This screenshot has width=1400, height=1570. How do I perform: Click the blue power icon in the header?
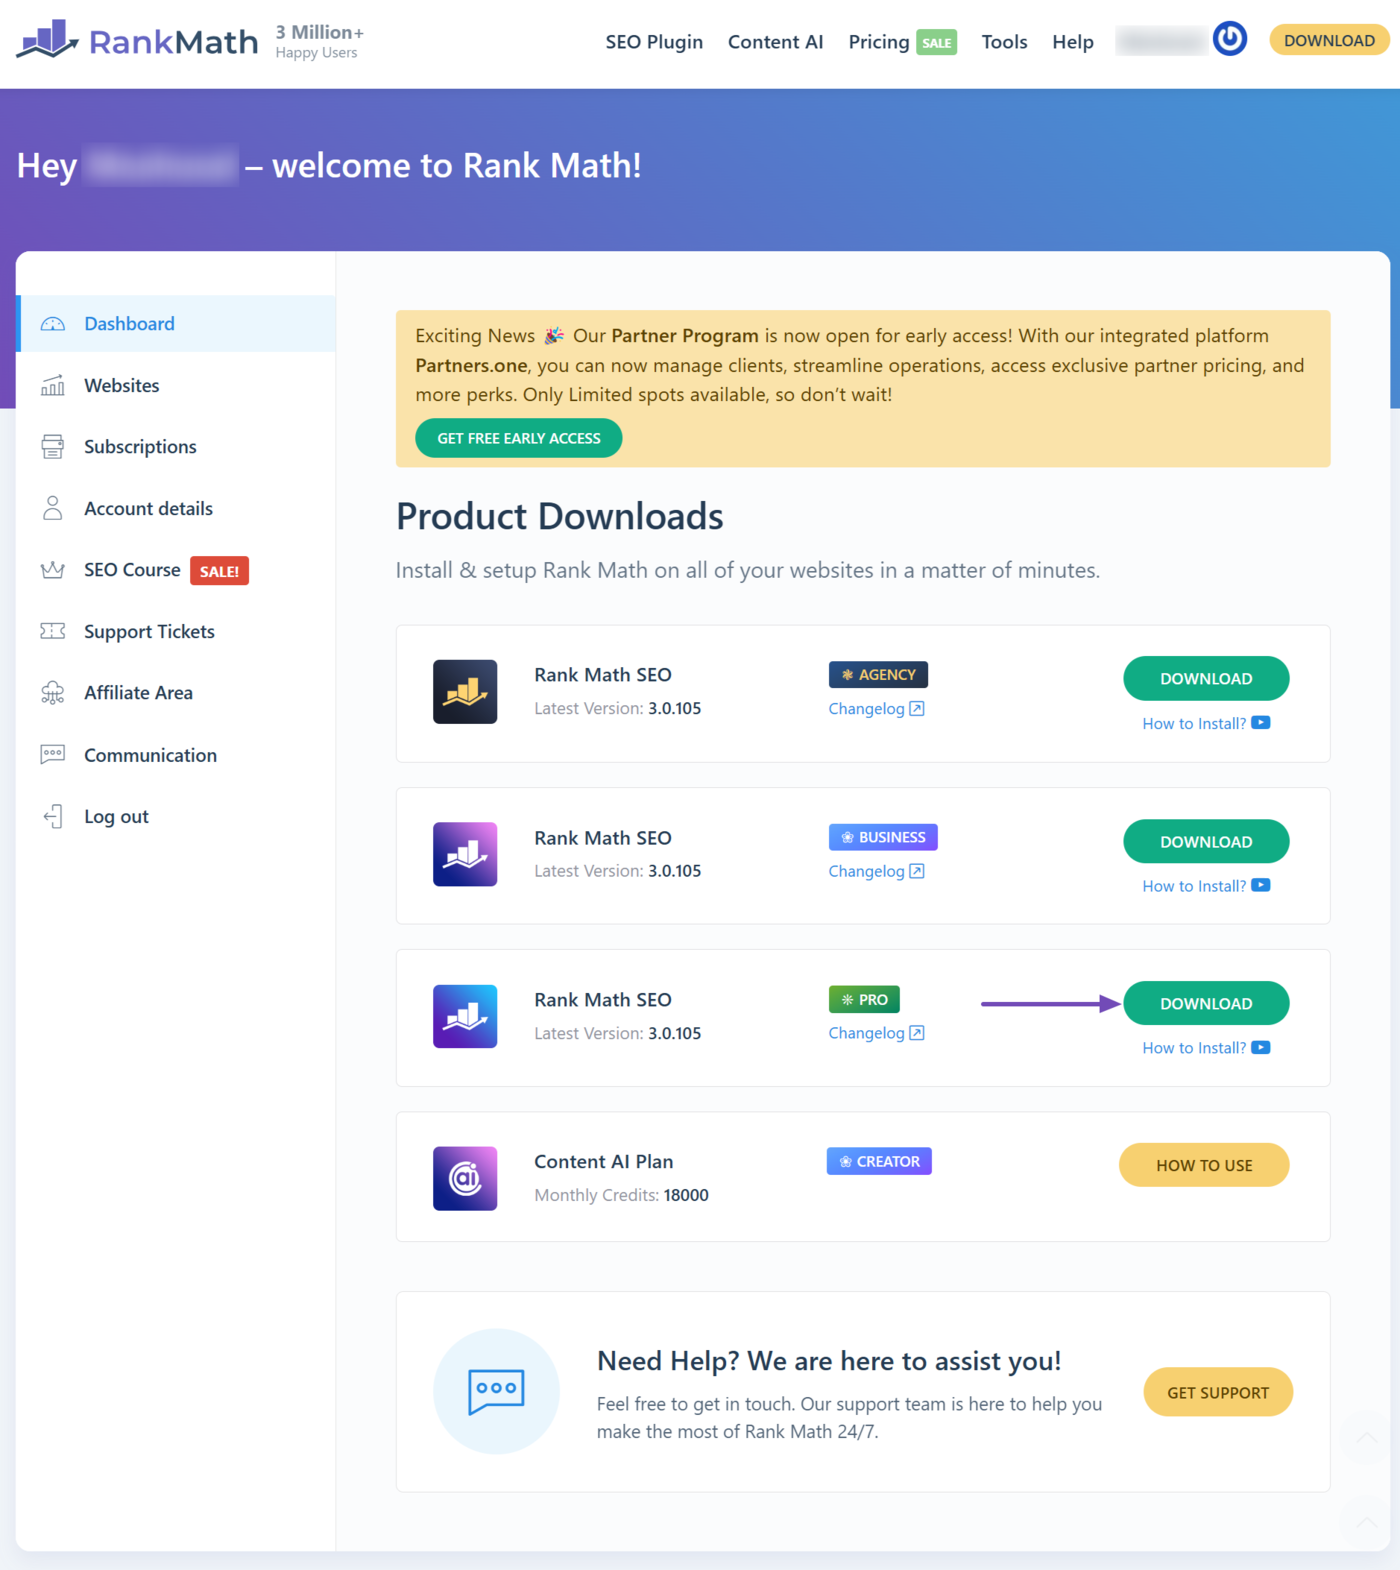point(1230,39)
